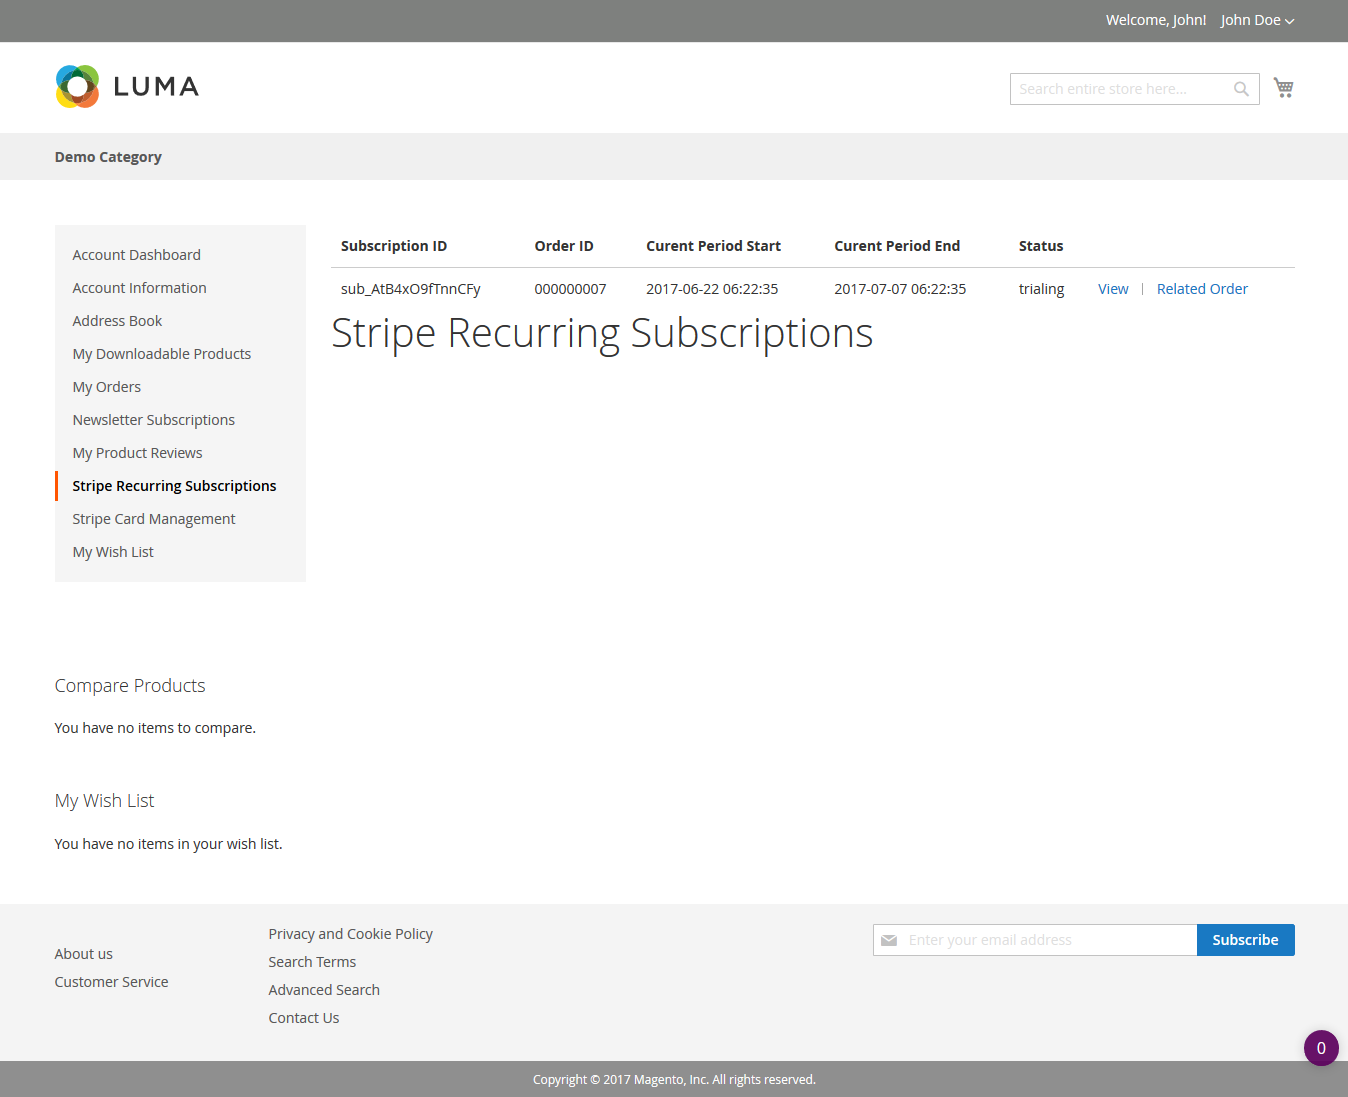Click the Status column header
The width and height of the screenshot is (1348, 1097).
click(1041, 246)
